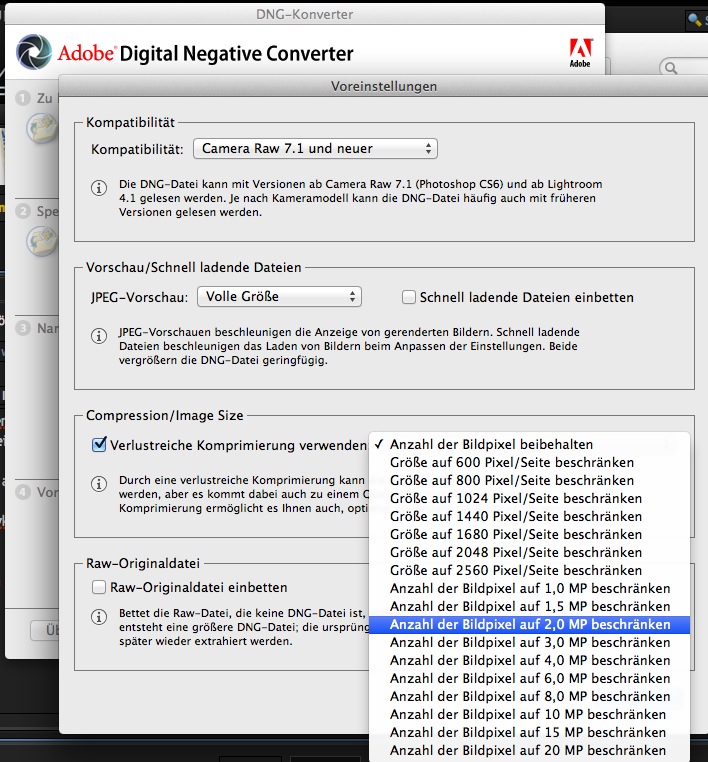Limit pixel count to 3,0 MP
Viewport: 708px width, 762px height.
click(529, 642)
